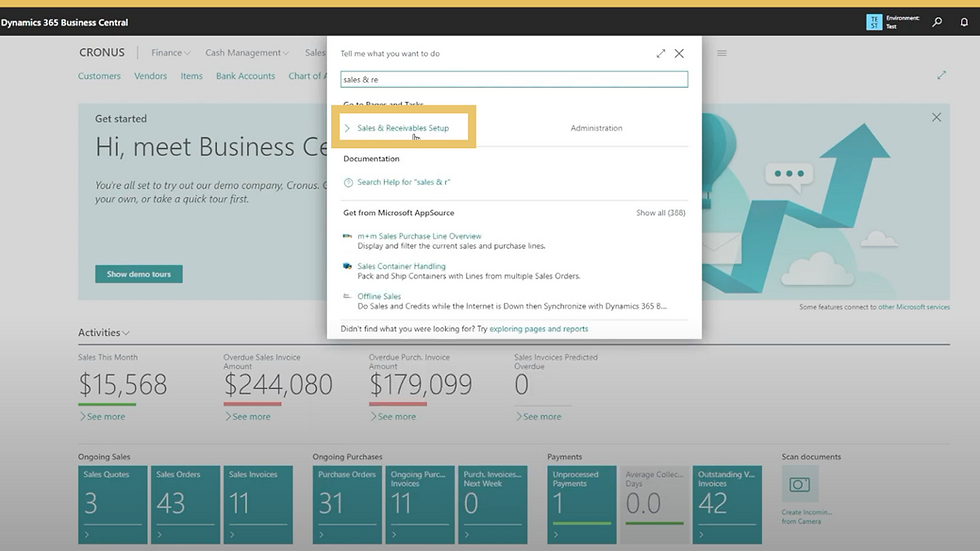Open the Sales Quotes tile showing 3
This screenshot has width=980, height=551.
112,505
